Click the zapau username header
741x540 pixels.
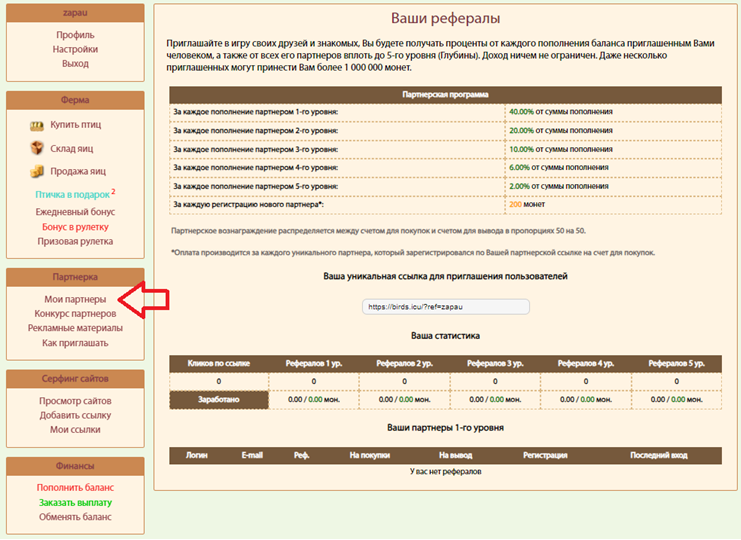pos(75,13)
